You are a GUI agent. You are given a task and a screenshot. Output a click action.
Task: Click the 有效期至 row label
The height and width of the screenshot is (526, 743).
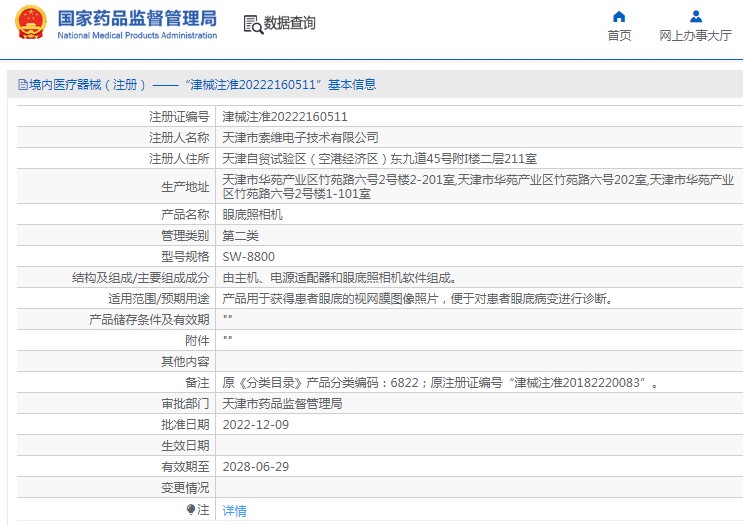tap(185, 467)
